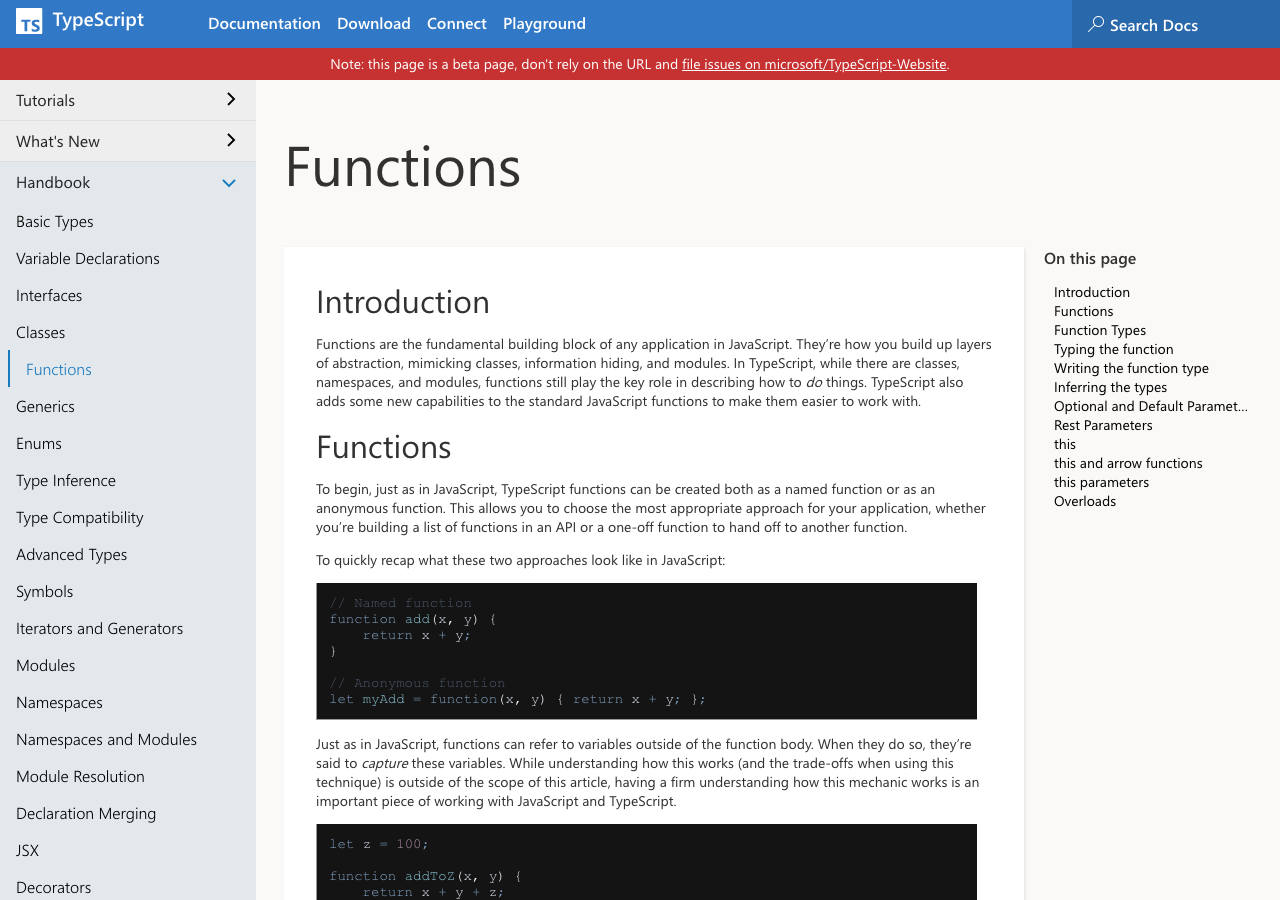Open Interfaces handbook page

(x=49, y=295)
